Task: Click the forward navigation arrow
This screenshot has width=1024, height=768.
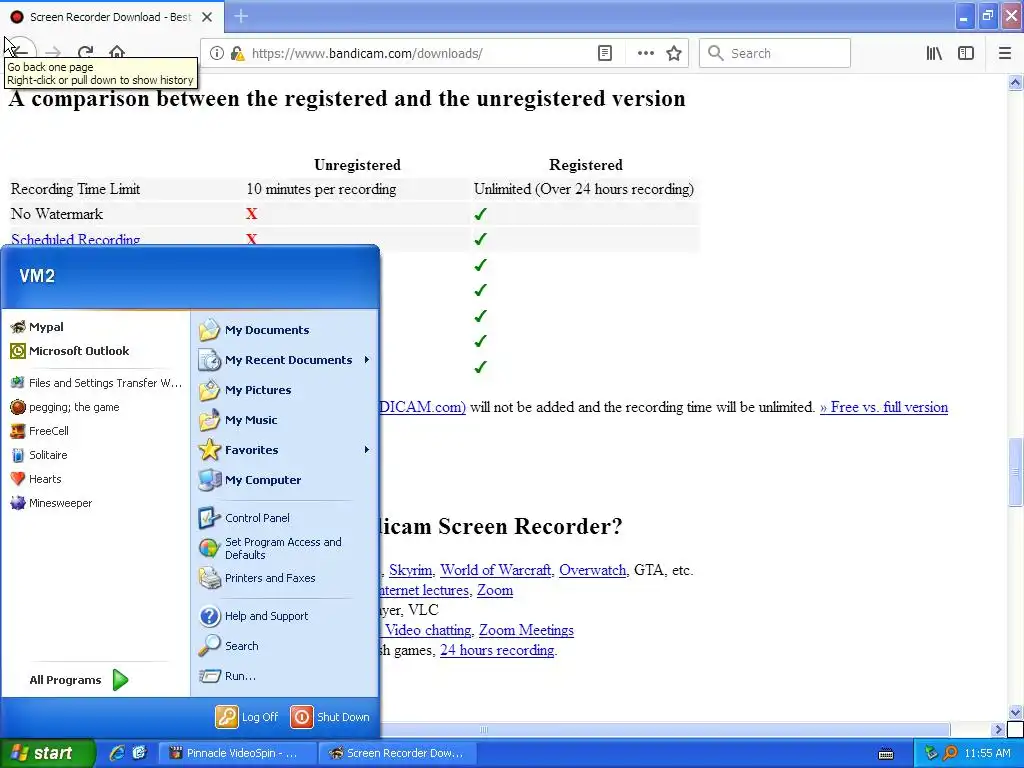Action: pyautogui.click(x=53, y=53)
